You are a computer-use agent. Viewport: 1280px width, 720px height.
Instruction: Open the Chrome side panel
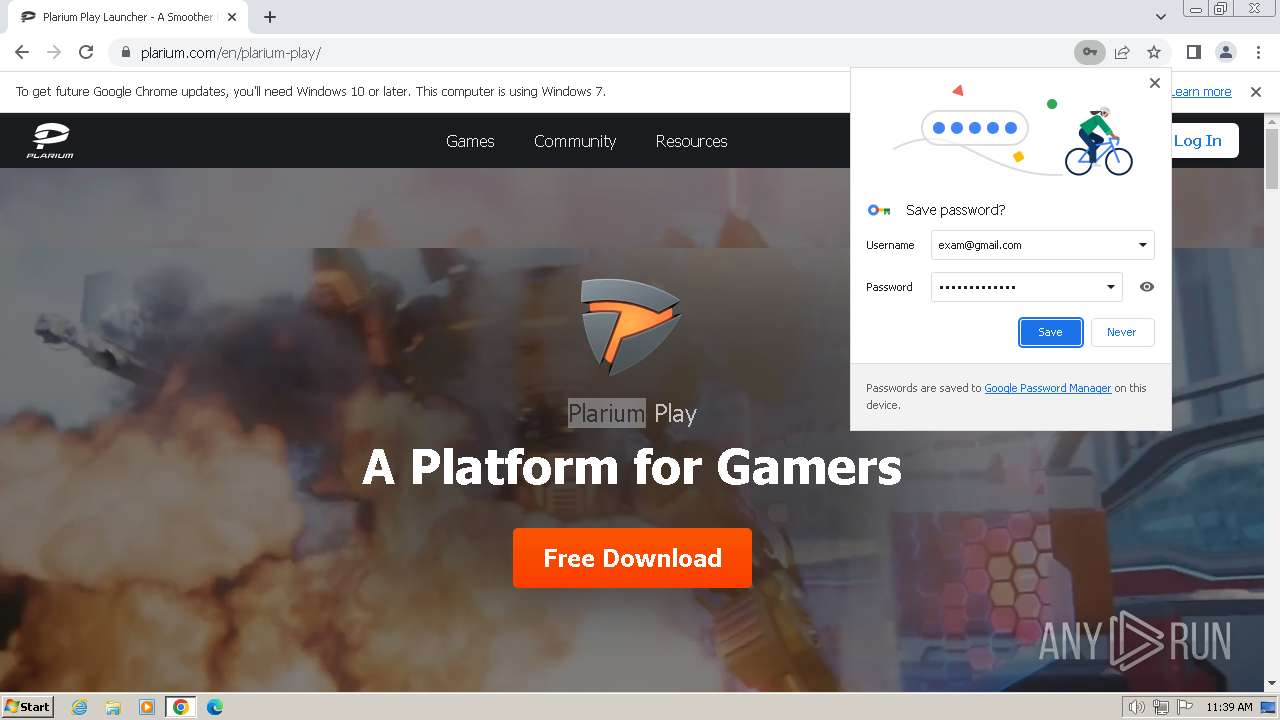pos(1193,52)
